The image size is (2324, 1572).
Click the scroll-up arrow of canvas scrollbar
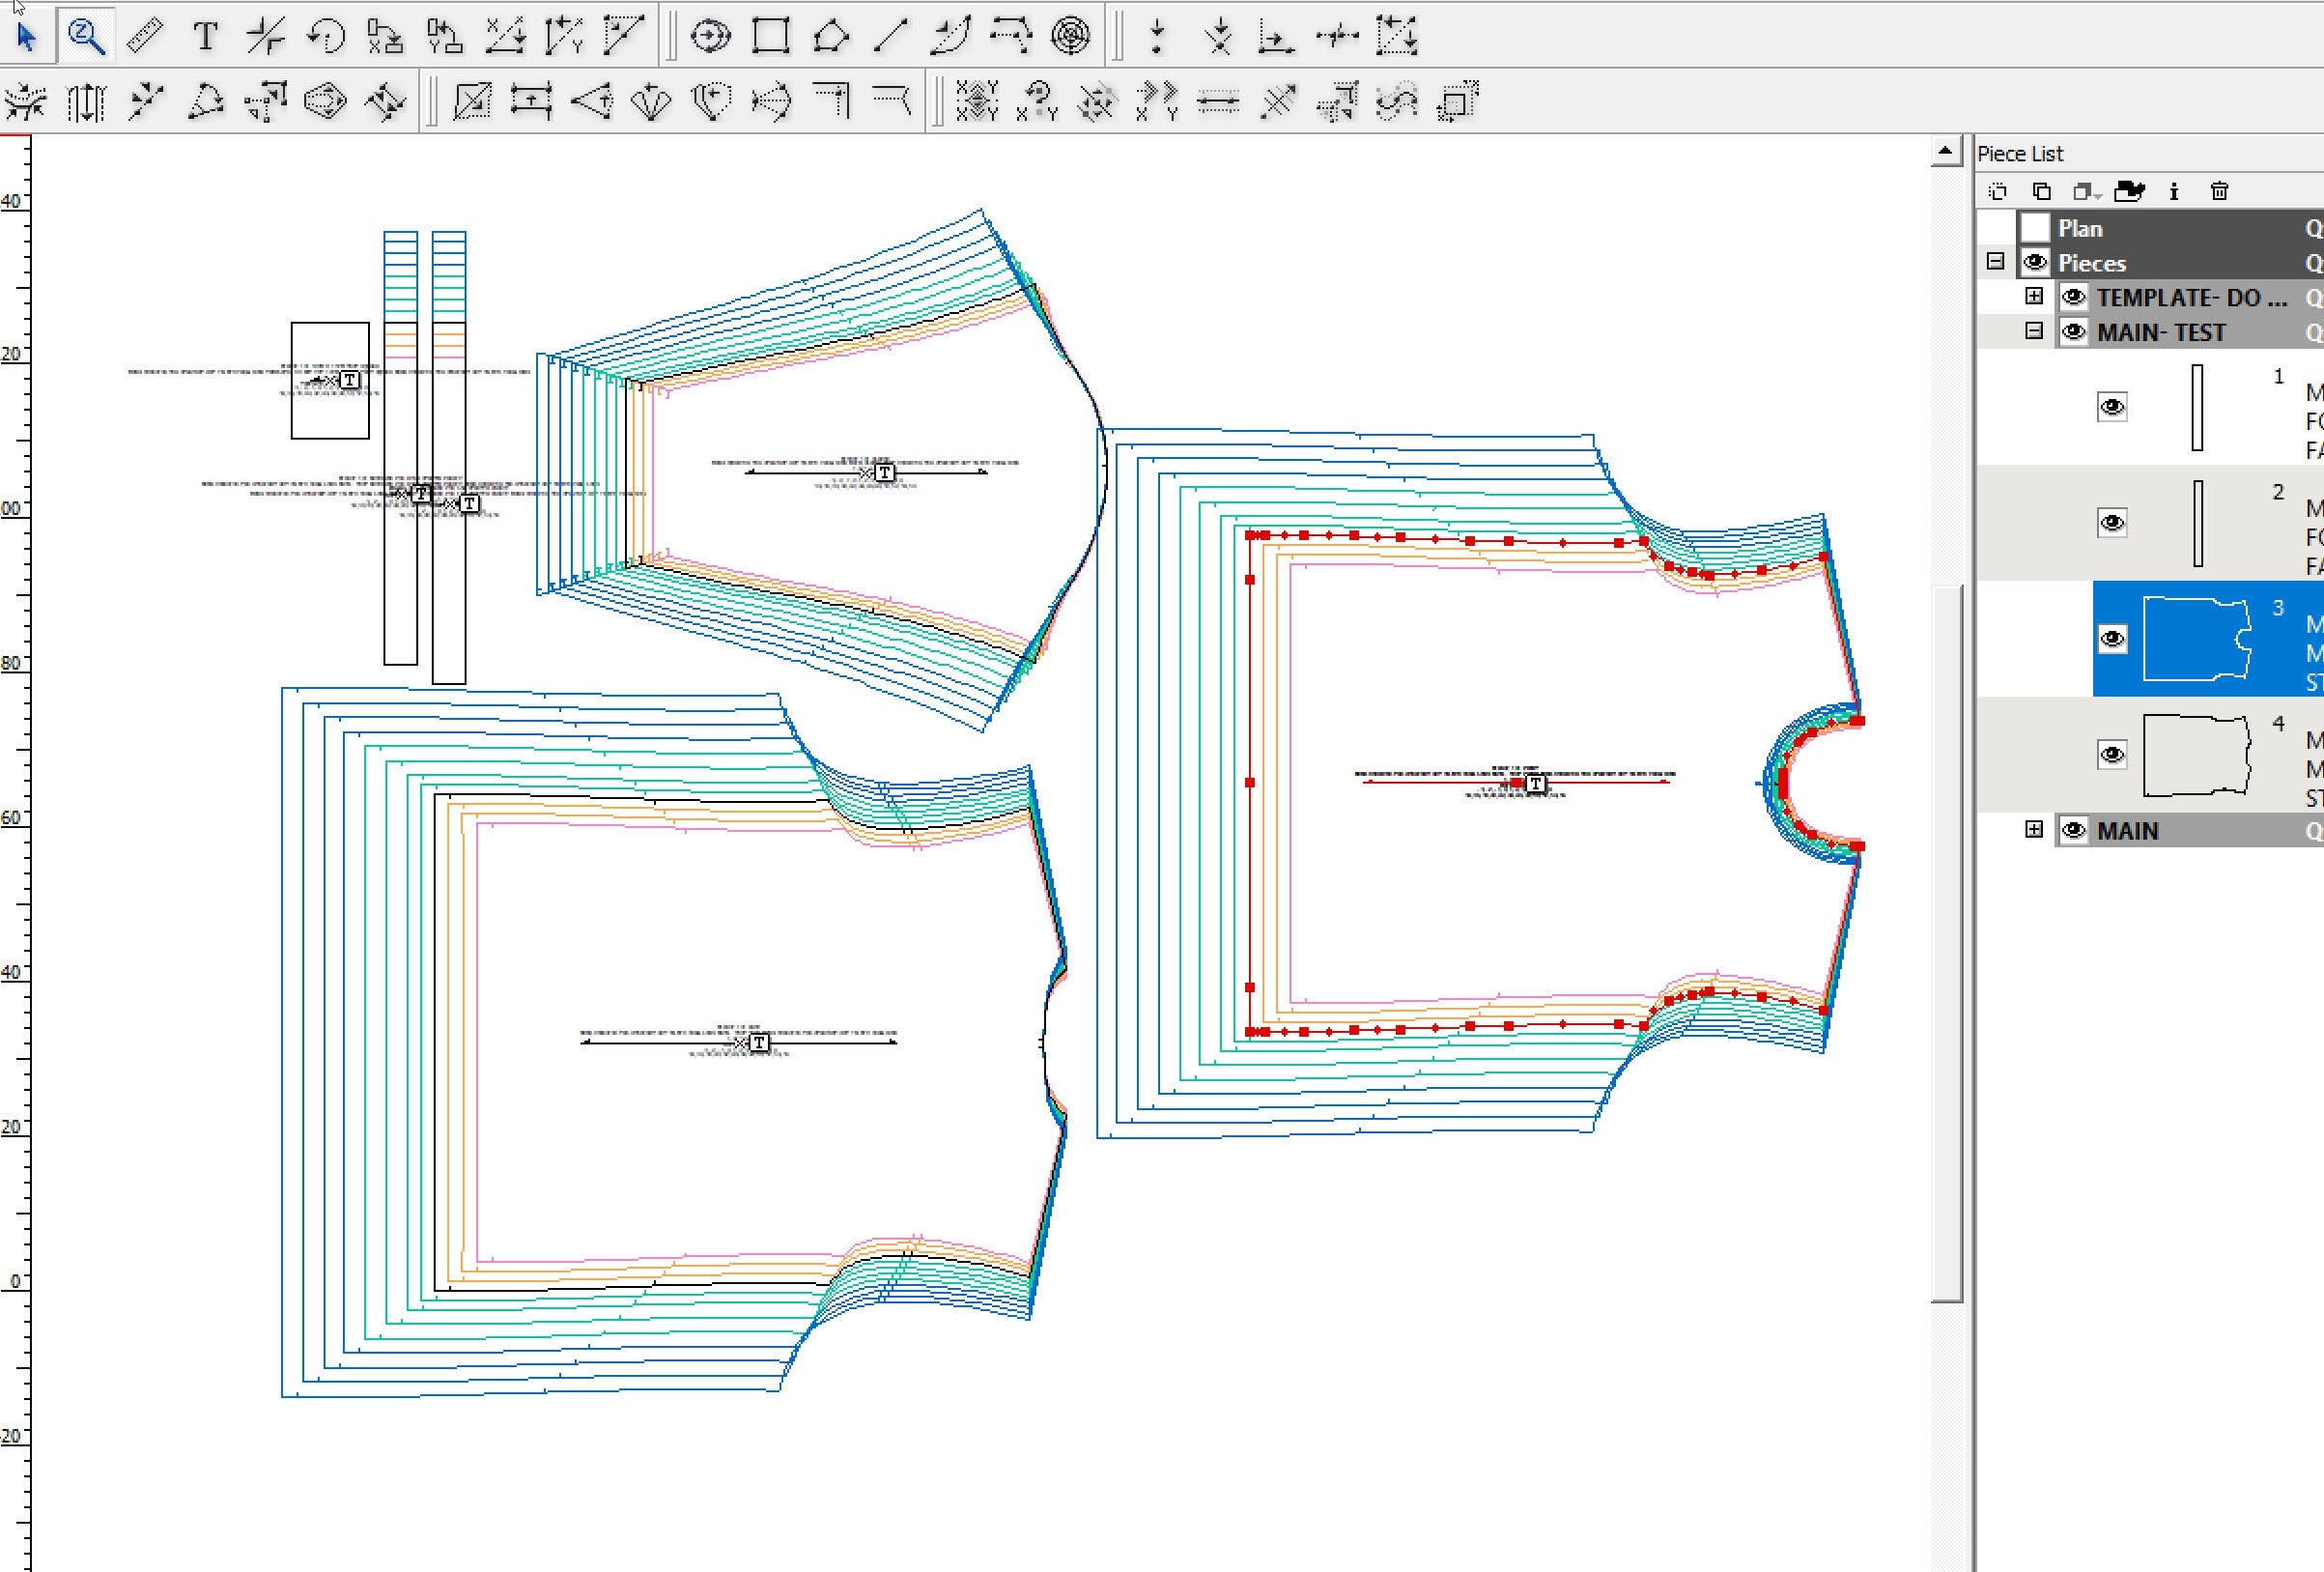pyautogui.click(x=1945, y=153)
